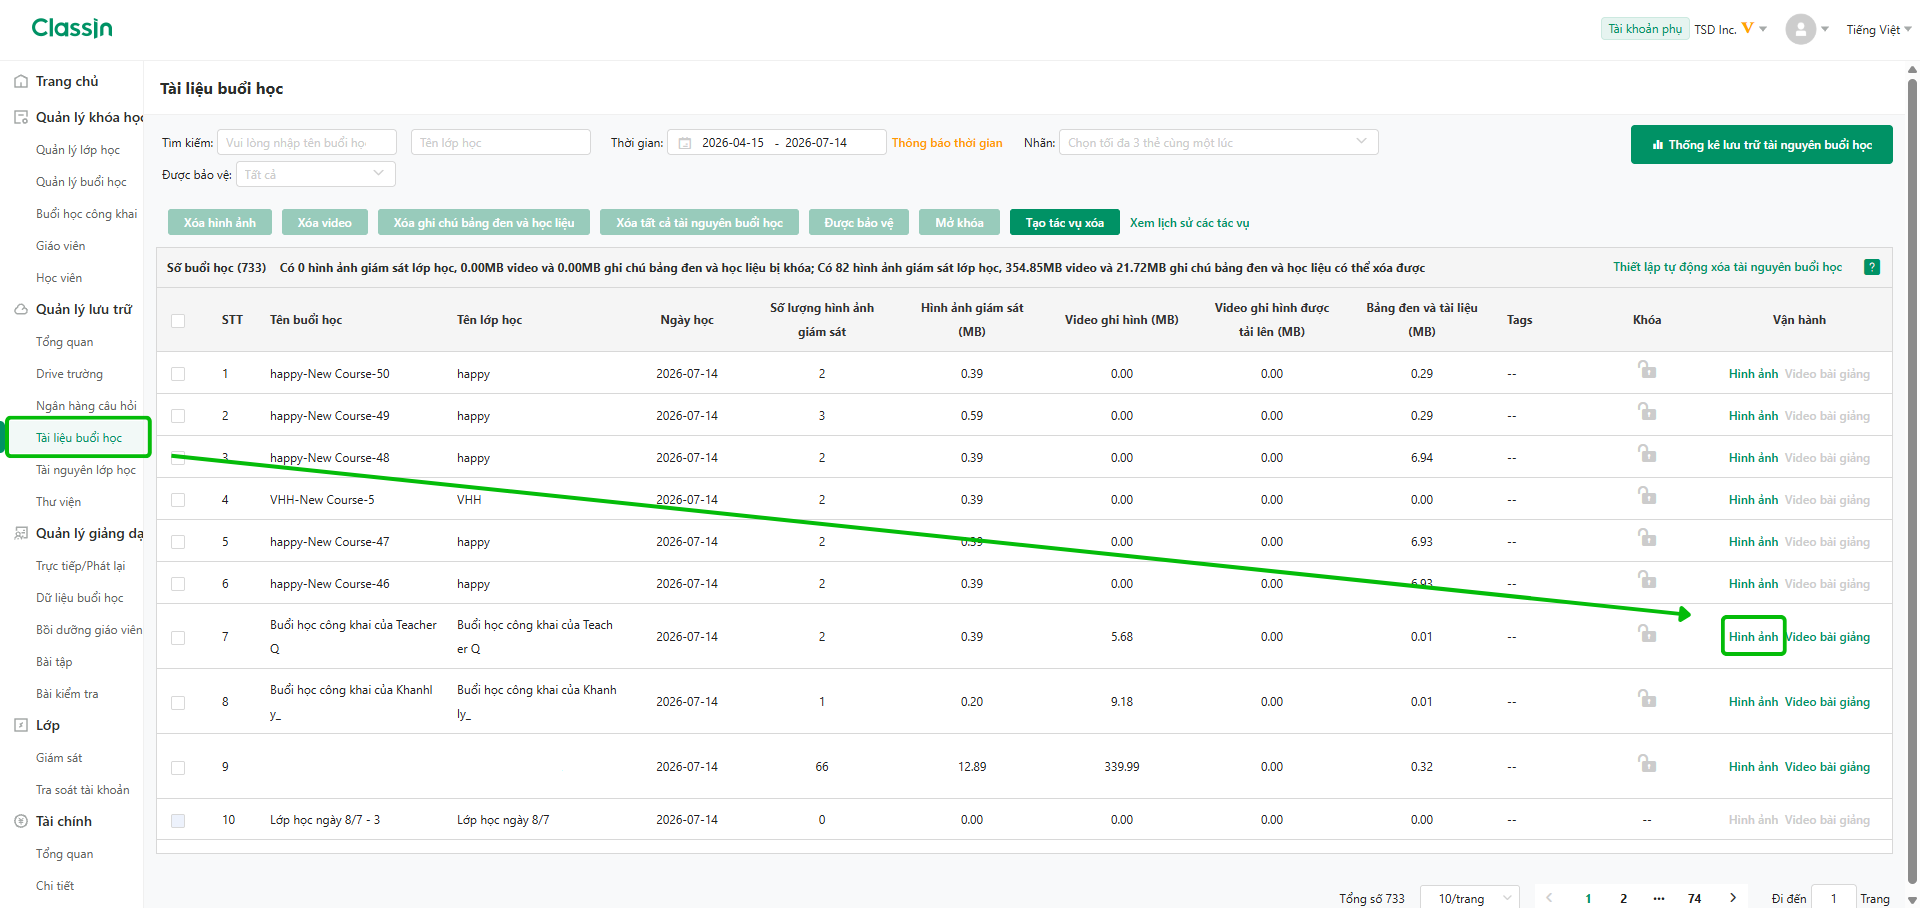Click lock icon for happy-New Course-47 row
The image size is (1920, 909).
[x=1647, y=538]
